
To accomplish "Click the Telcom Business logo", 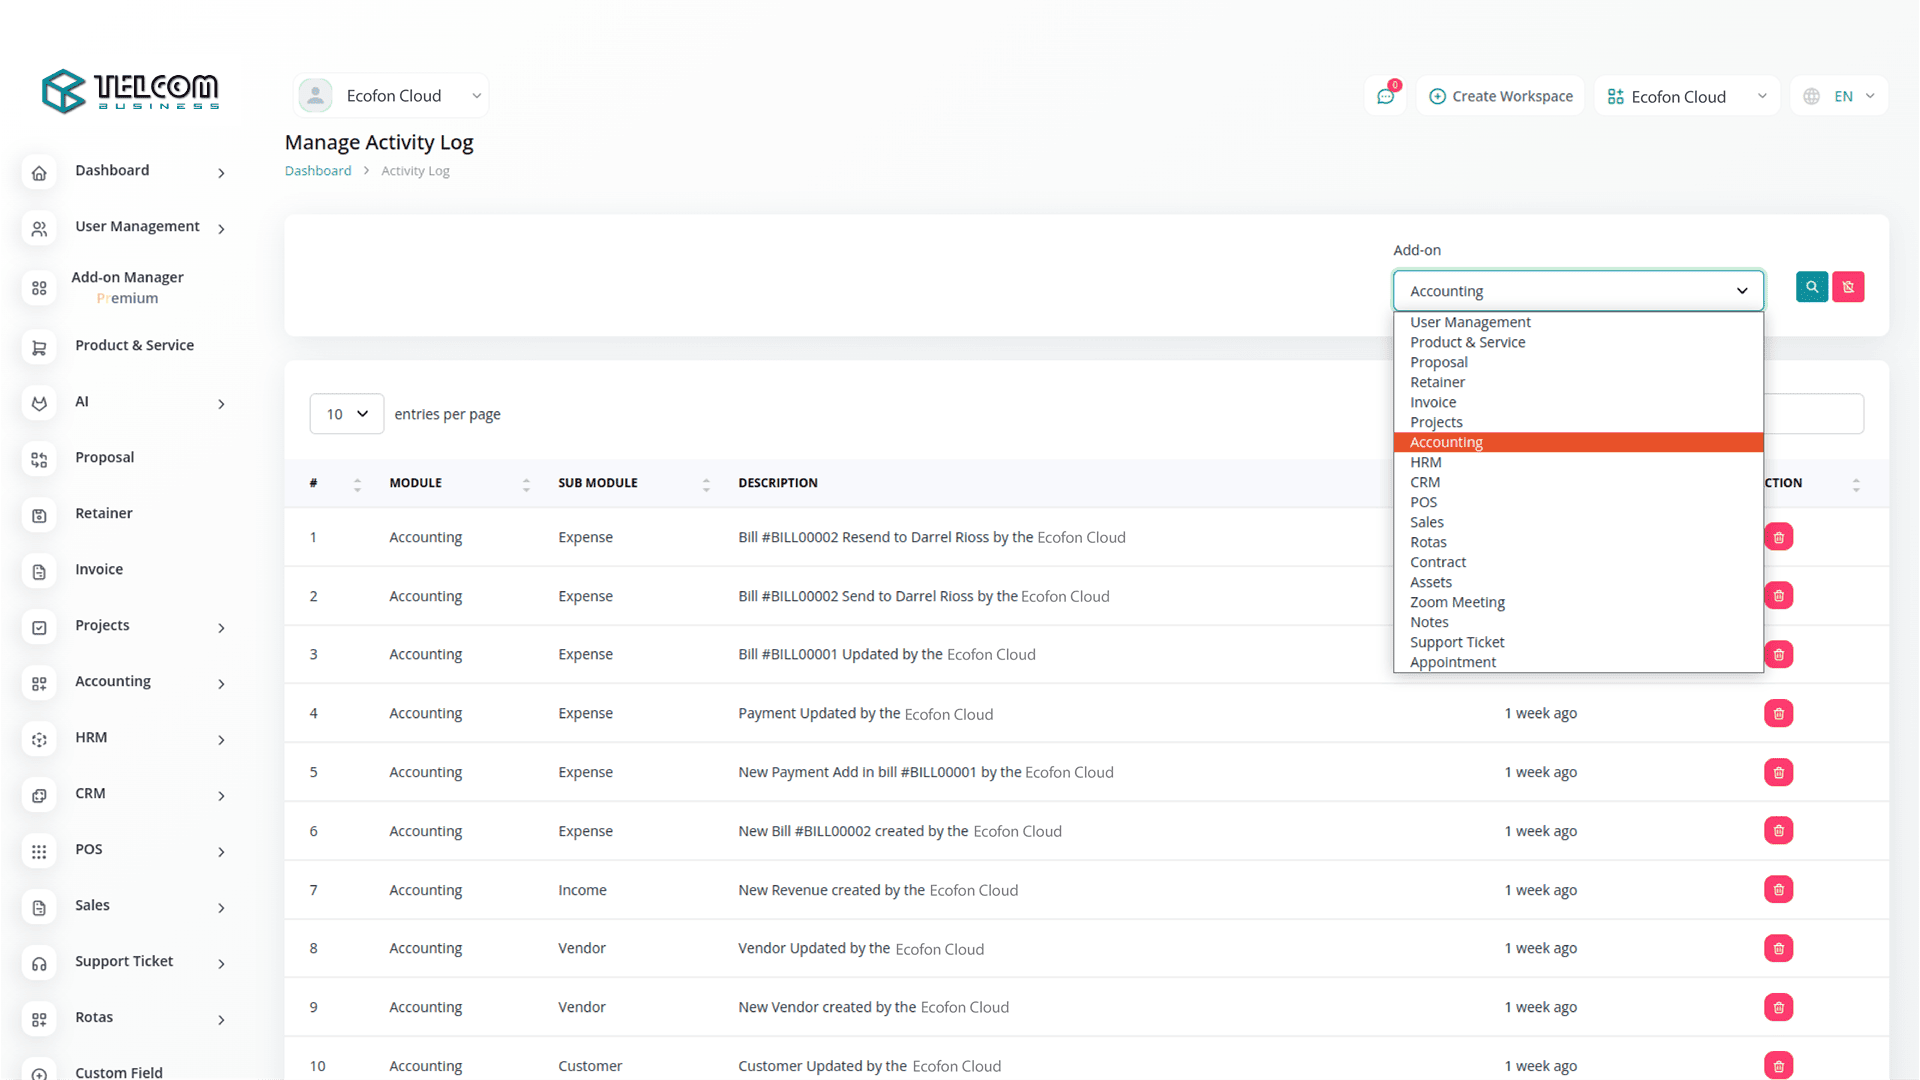I will (130, 91).
